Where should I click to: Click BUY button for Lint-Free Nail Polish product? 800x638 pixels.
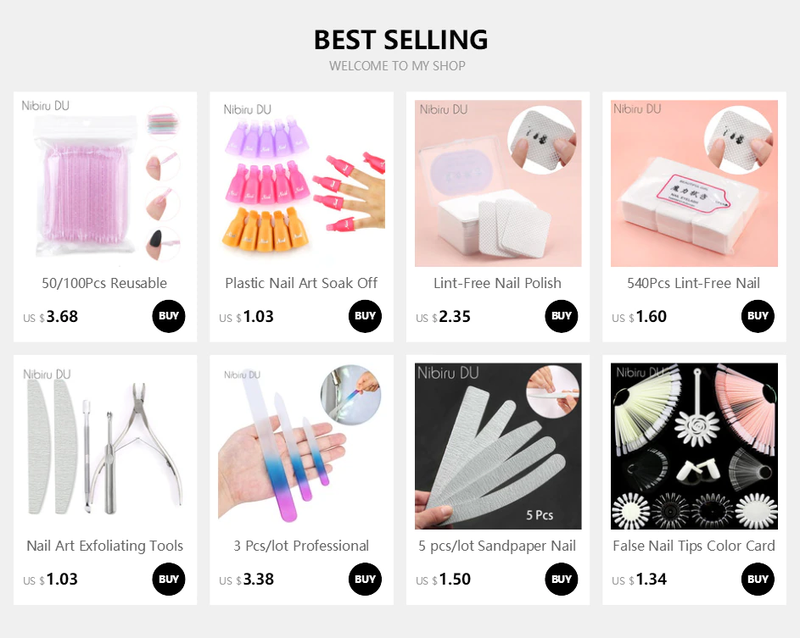(x=561, y=316)
